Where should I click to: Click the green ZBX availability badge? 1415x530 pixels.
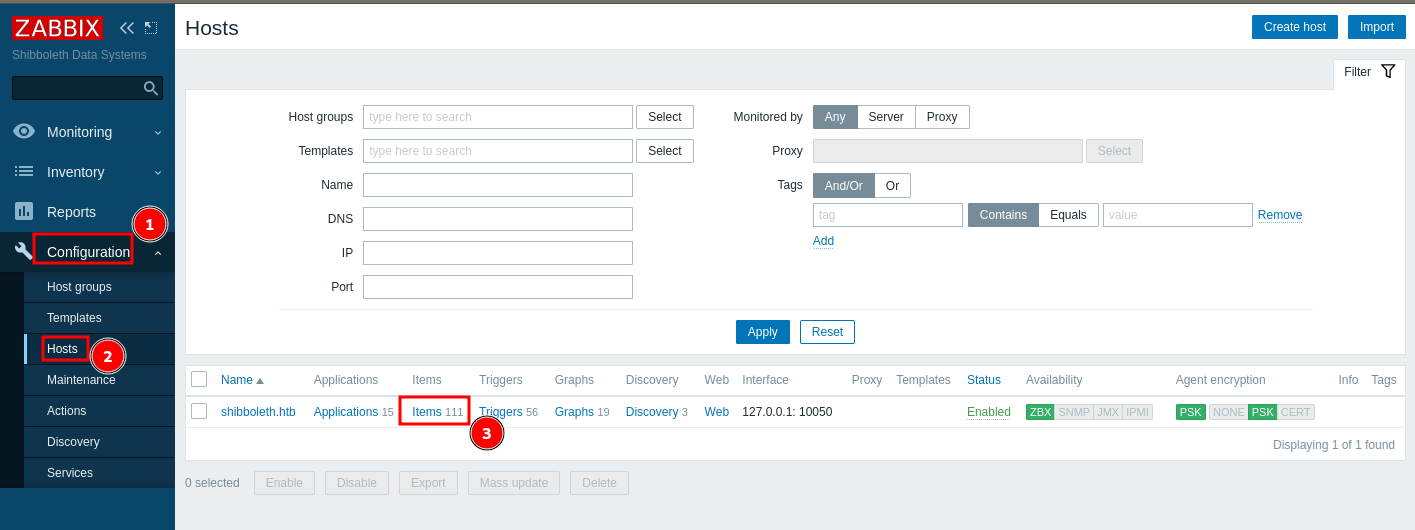click(1040, 412)
